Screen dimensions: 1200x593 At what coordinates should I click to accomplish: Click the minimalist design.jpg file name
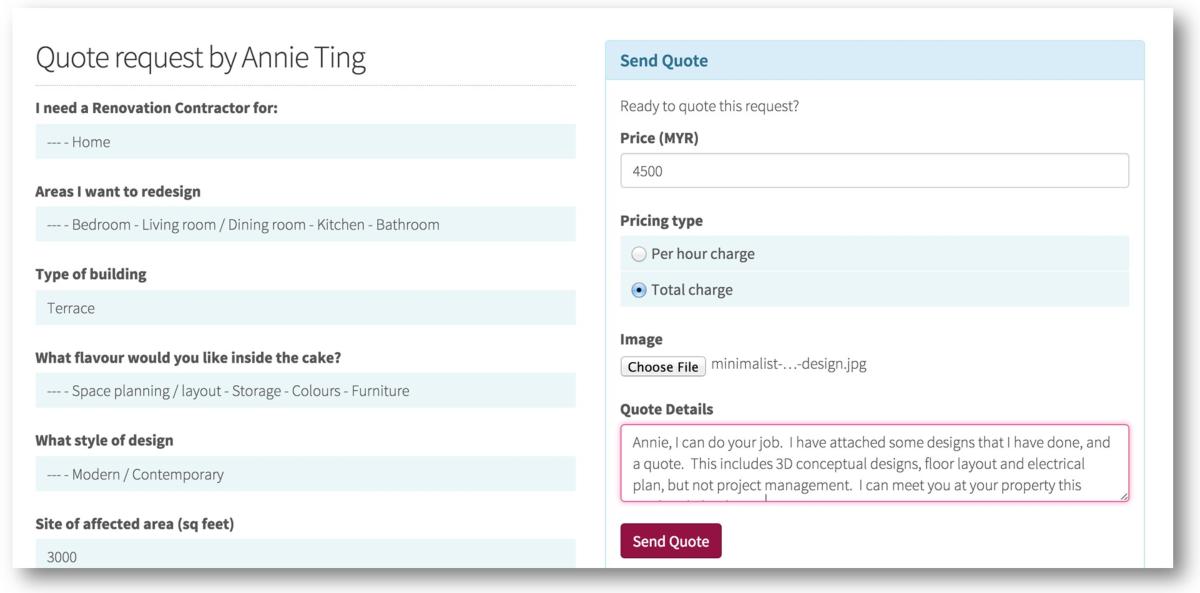tap(788, 364)
